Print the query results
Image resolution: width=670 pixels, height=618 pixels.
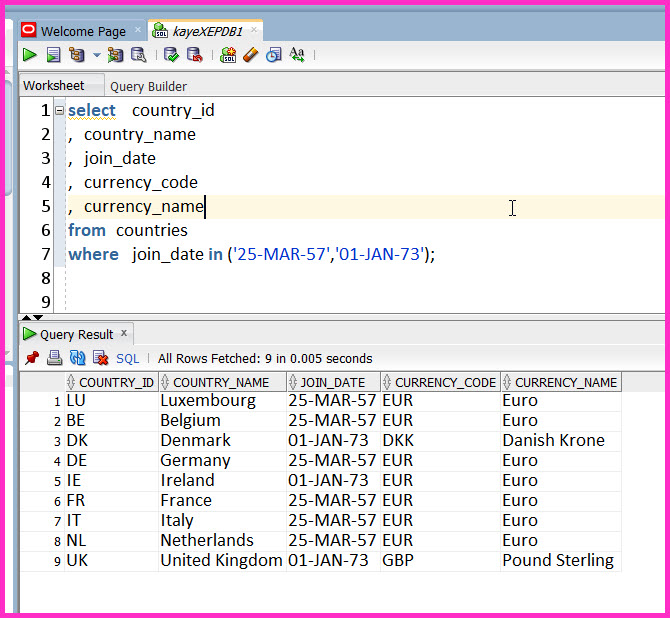point(54,358)
